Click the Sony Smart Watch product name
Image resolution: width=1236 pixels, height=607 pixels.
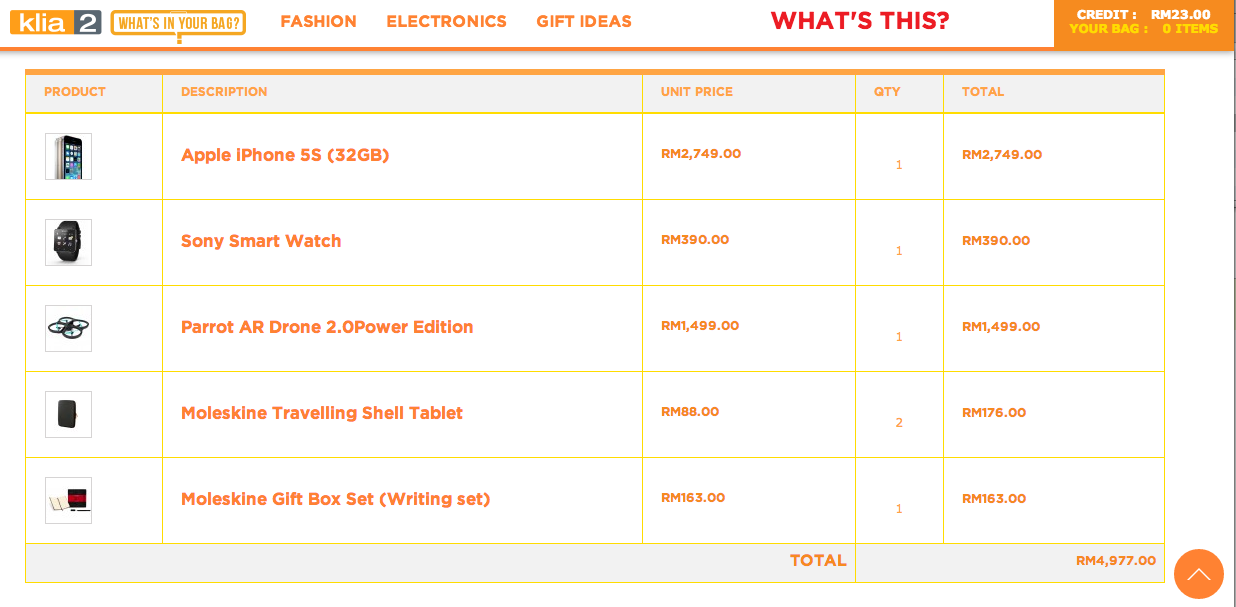click(261, 241)
